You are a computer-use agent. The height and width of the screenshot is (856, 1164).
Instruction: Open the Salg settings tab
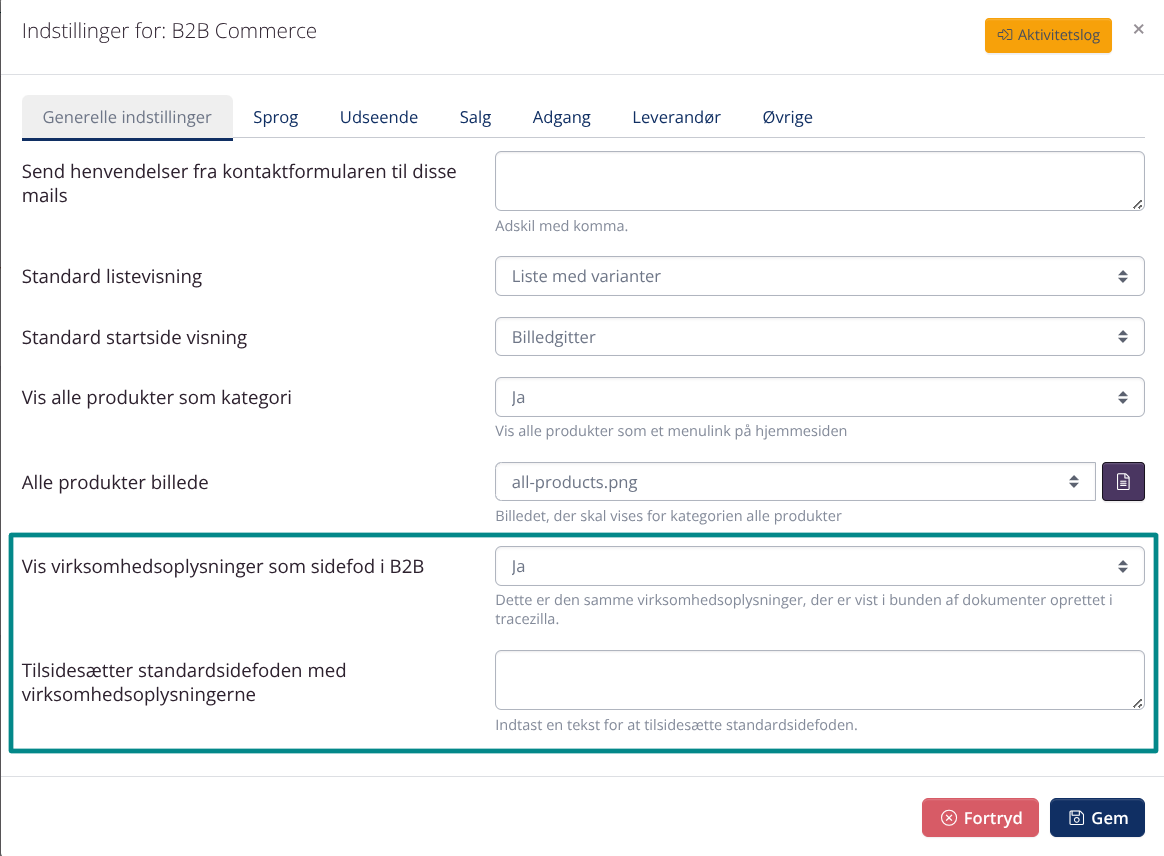475,117
